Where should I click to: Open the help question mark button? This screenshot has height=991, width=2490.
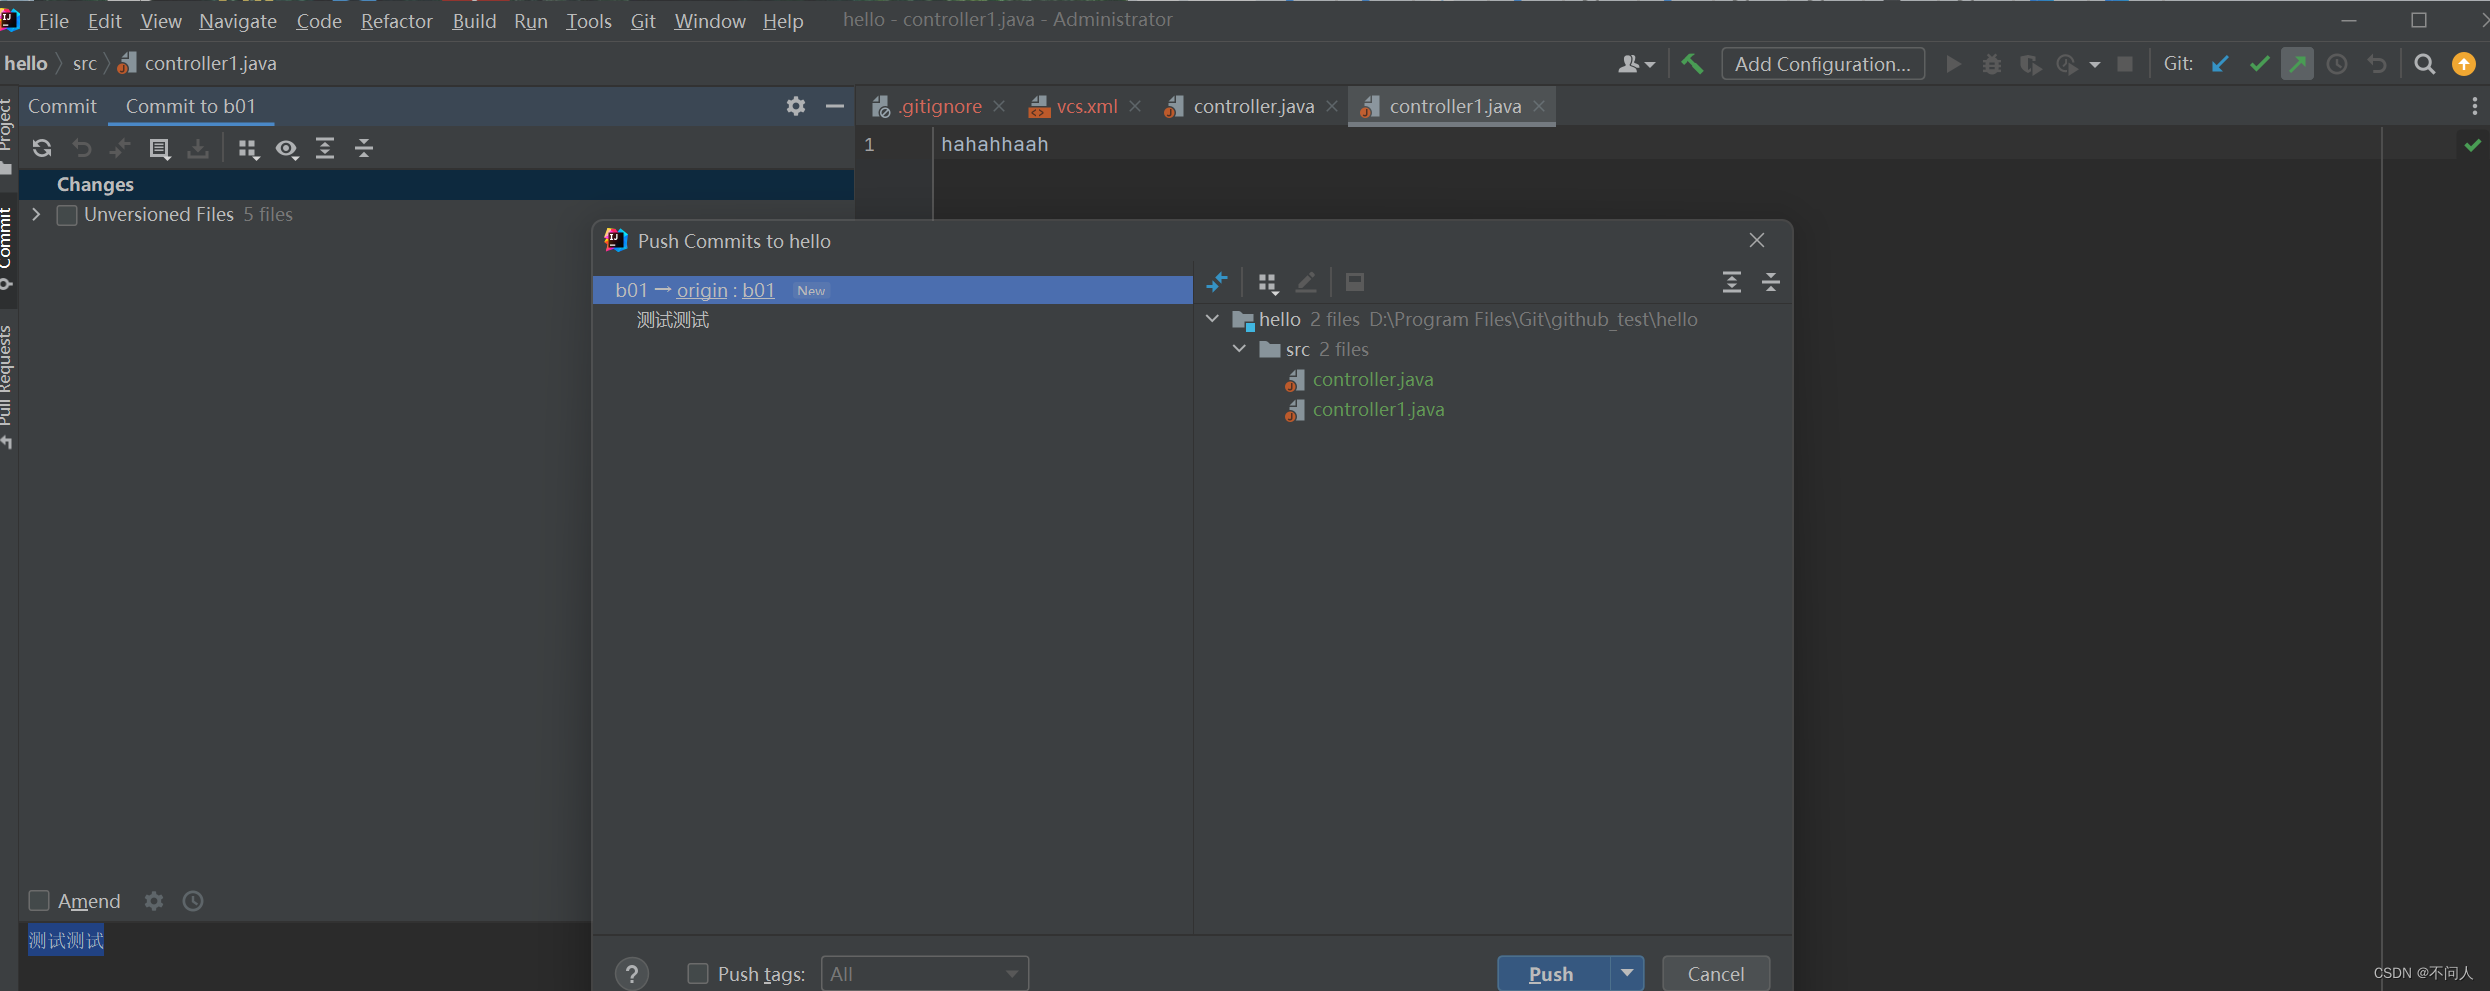pyautogui.click(x=632, y=974)
